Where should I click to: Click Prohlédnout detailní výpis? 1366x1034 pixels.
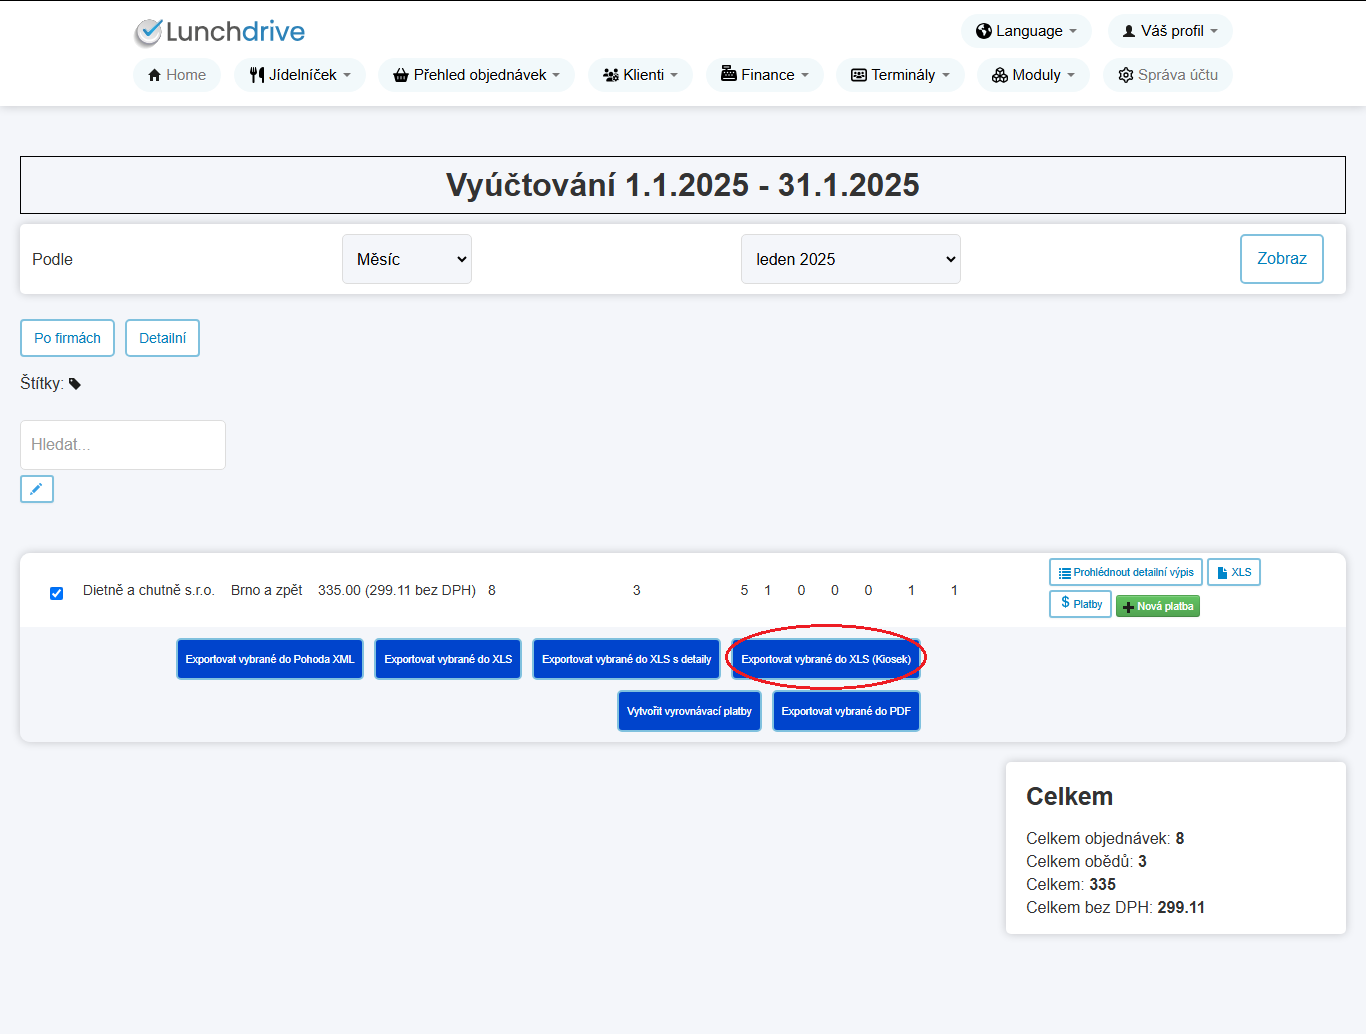1126,572
